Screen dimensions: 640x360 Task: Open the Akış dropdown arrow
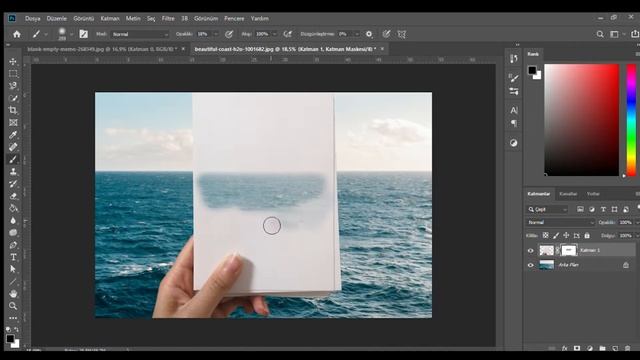[x=275, y=34]
